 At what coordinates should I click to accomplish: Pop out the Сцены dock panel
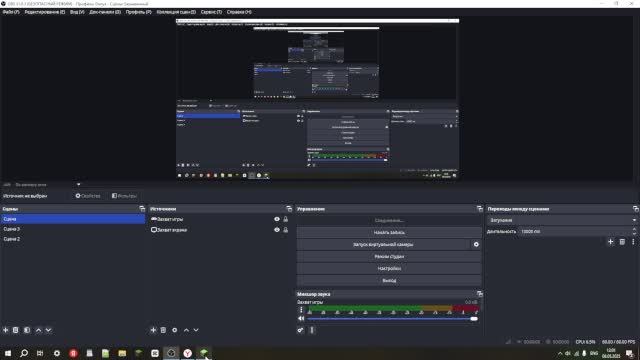(142, 209)
